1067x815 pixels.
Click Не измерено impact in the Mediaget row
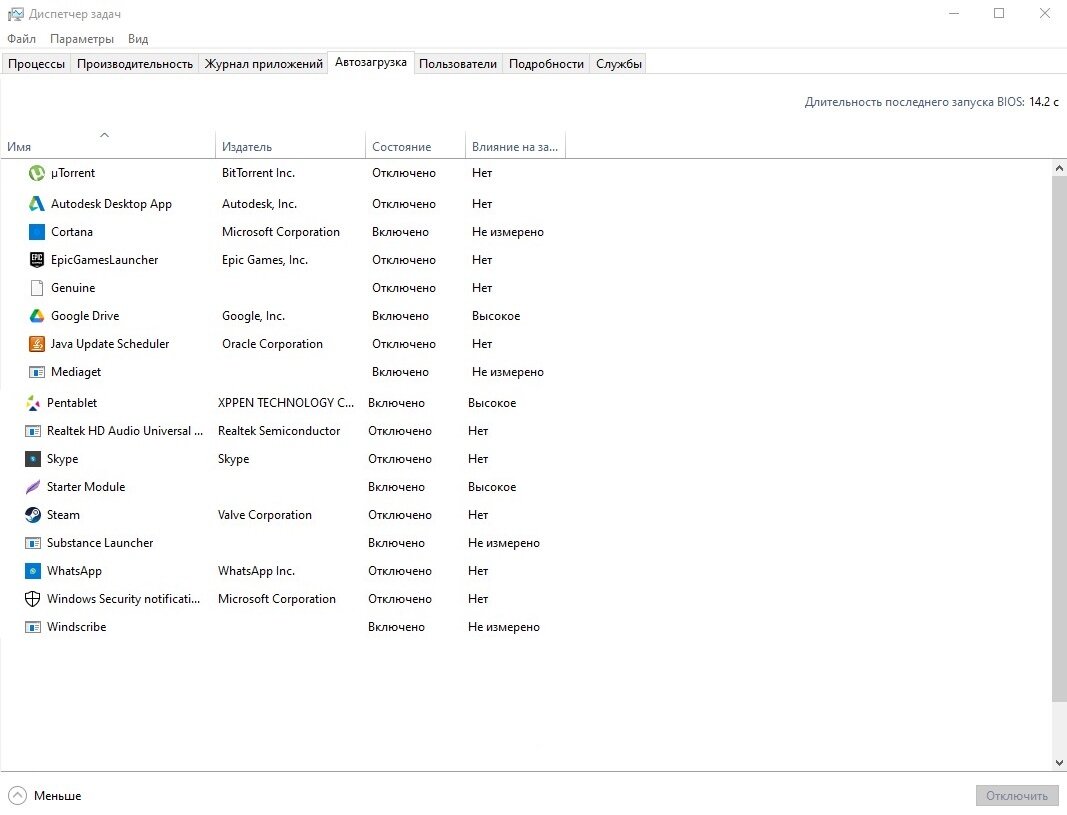508,372
